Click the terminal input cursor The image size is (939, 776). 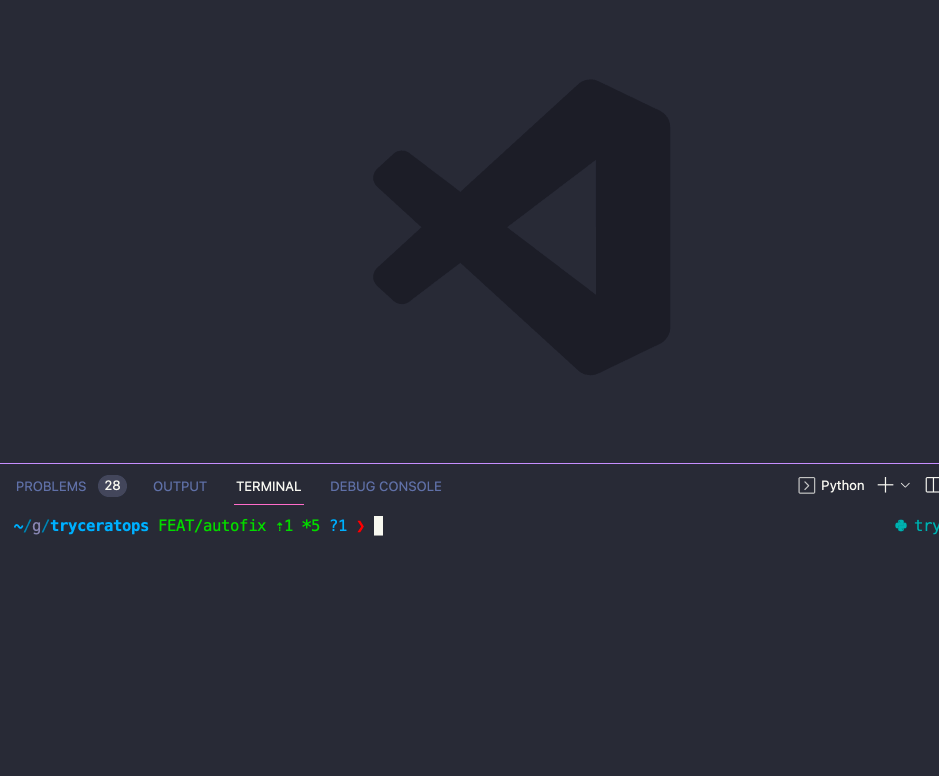coord(378,526)
